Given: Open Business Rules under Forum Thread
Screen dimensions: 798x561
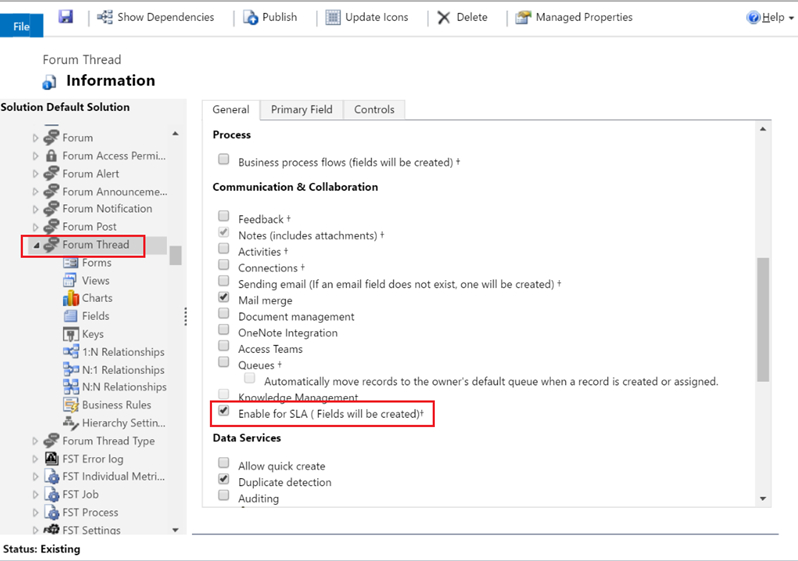Looking at the screenshot, I should point(116,405).
